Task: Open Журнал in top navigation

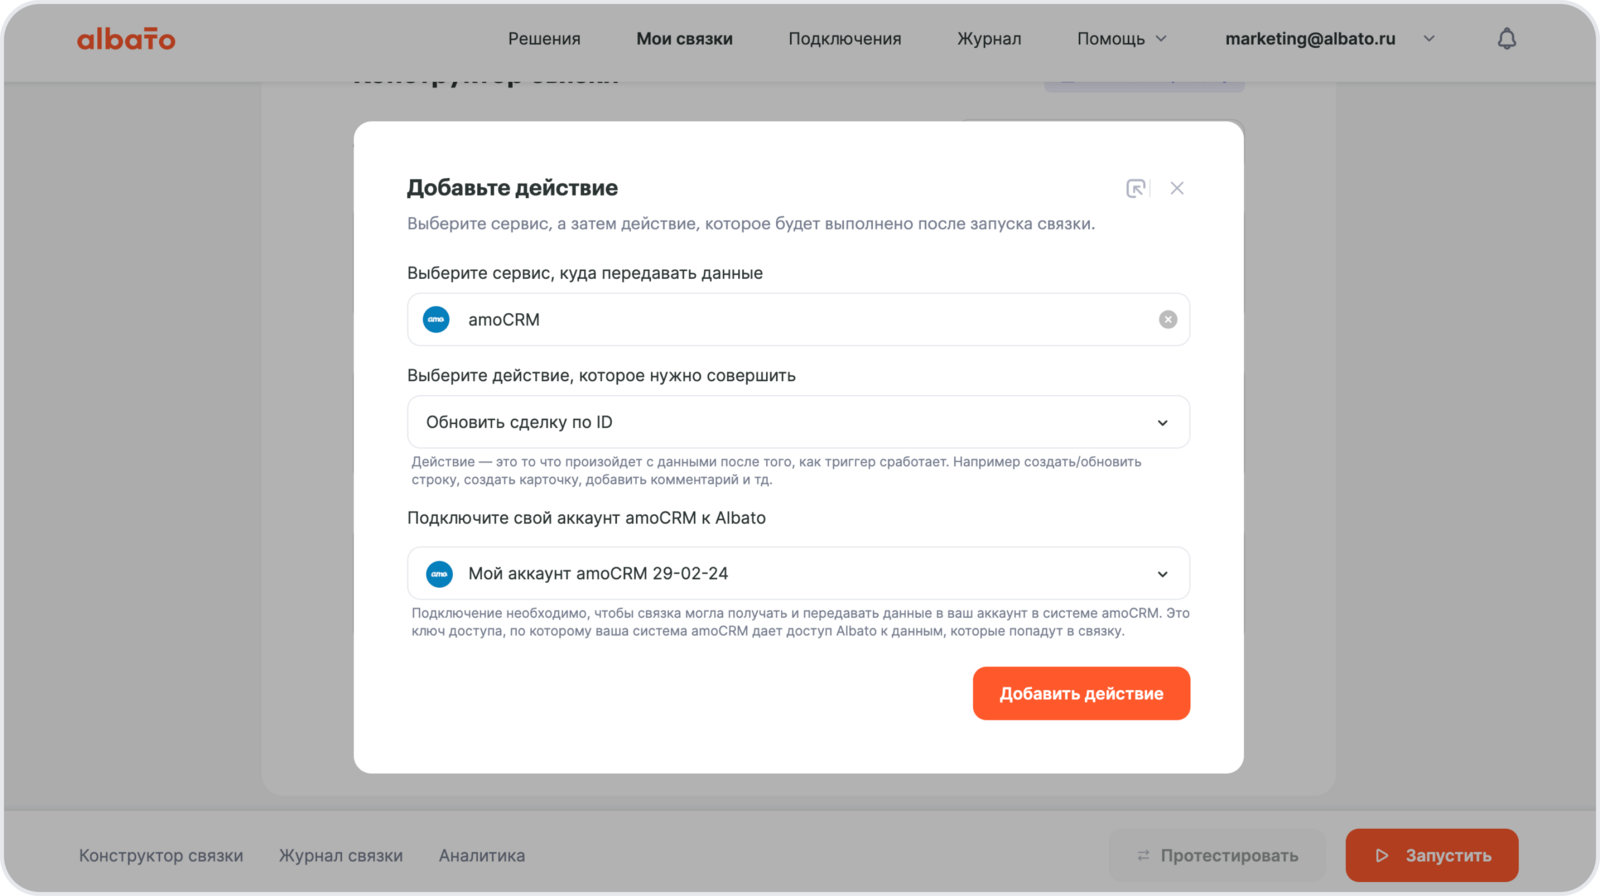Action: [x=989, y=39]
